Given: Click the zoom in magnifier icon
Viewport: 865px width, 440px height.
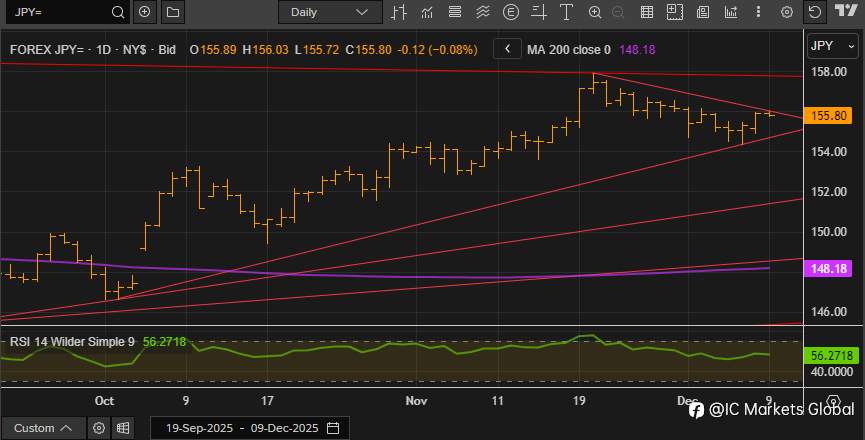Looking at the screenshot, I should pos(595,12).
